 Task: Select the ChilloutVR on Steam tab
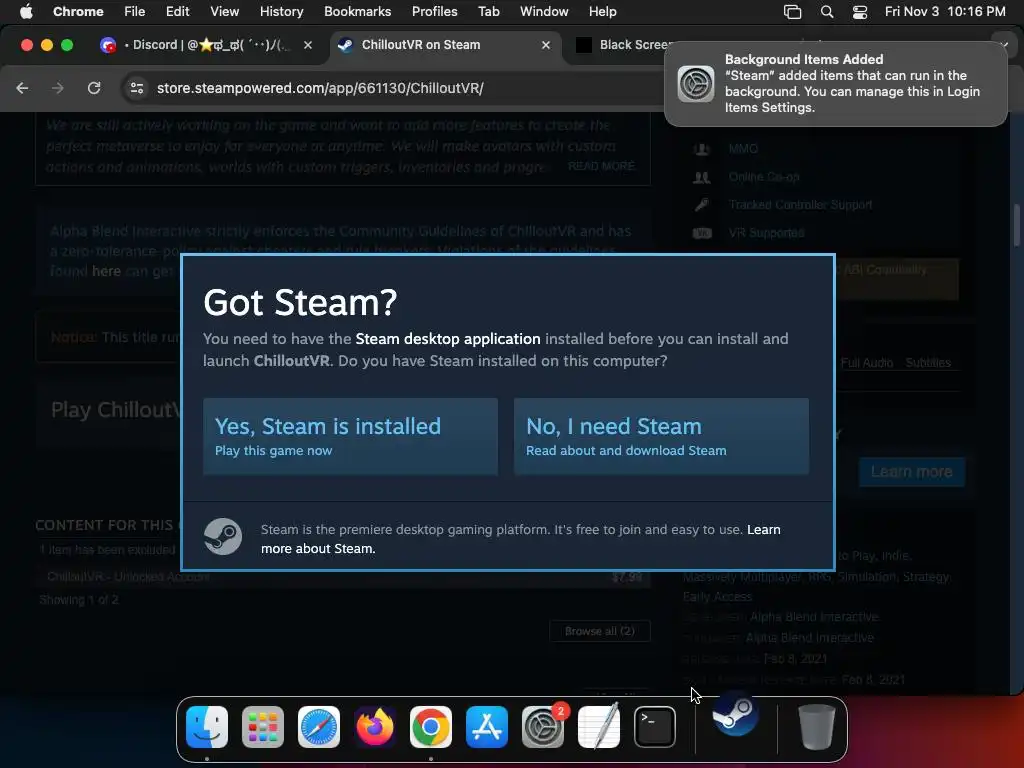(x=445, y=45)
